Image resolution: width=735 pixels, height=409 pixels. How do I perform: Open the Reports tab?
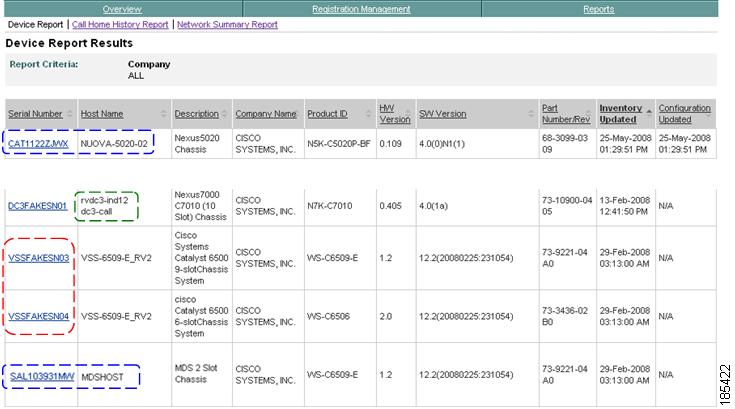pos(599,9)
